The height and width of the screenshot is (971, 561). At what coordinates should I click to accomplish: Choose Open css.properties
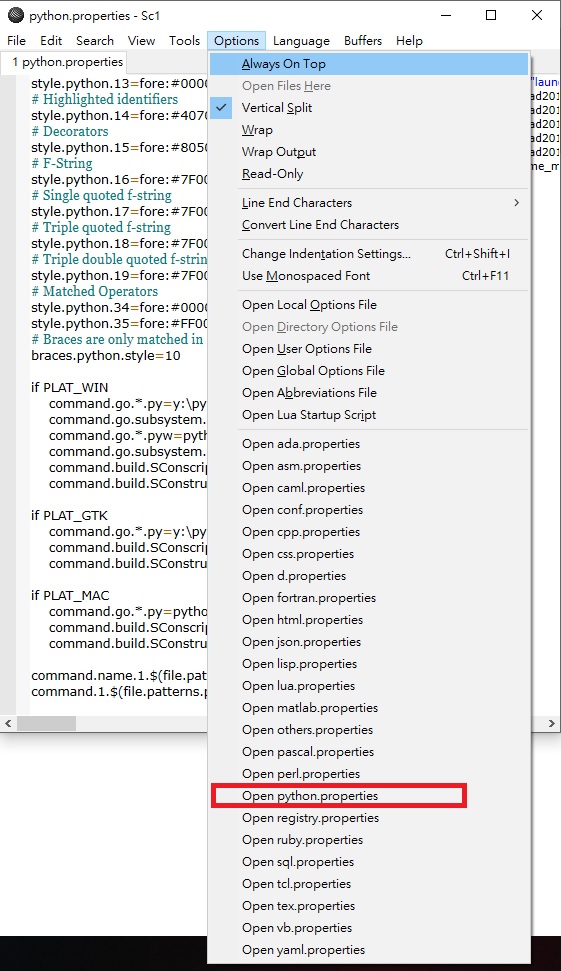pyautogui.click(x=369, y=554)
